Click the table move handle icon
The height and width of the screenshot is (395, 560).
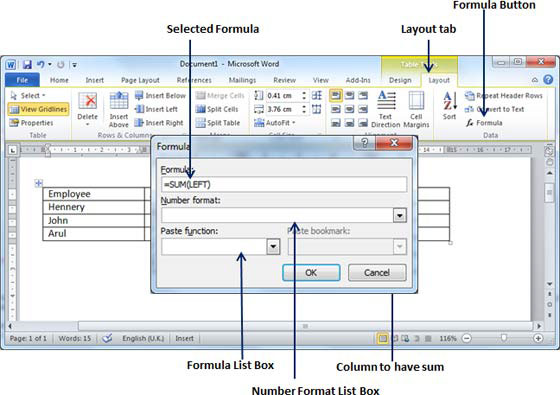38,183
